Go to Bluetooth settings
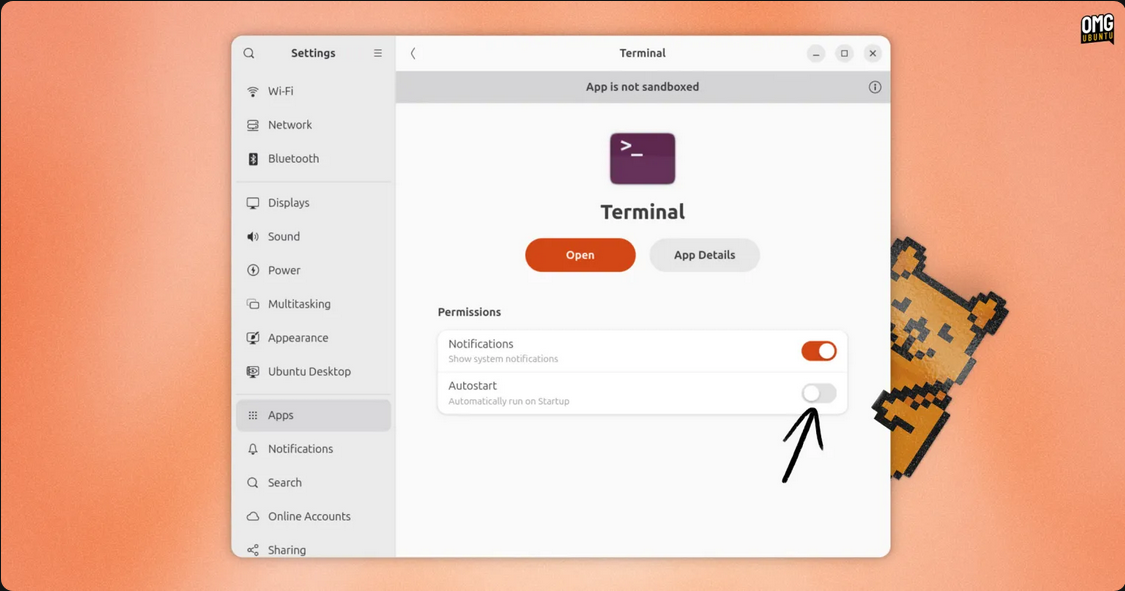The image size is (1125, 591). click(x=314, y=159)
